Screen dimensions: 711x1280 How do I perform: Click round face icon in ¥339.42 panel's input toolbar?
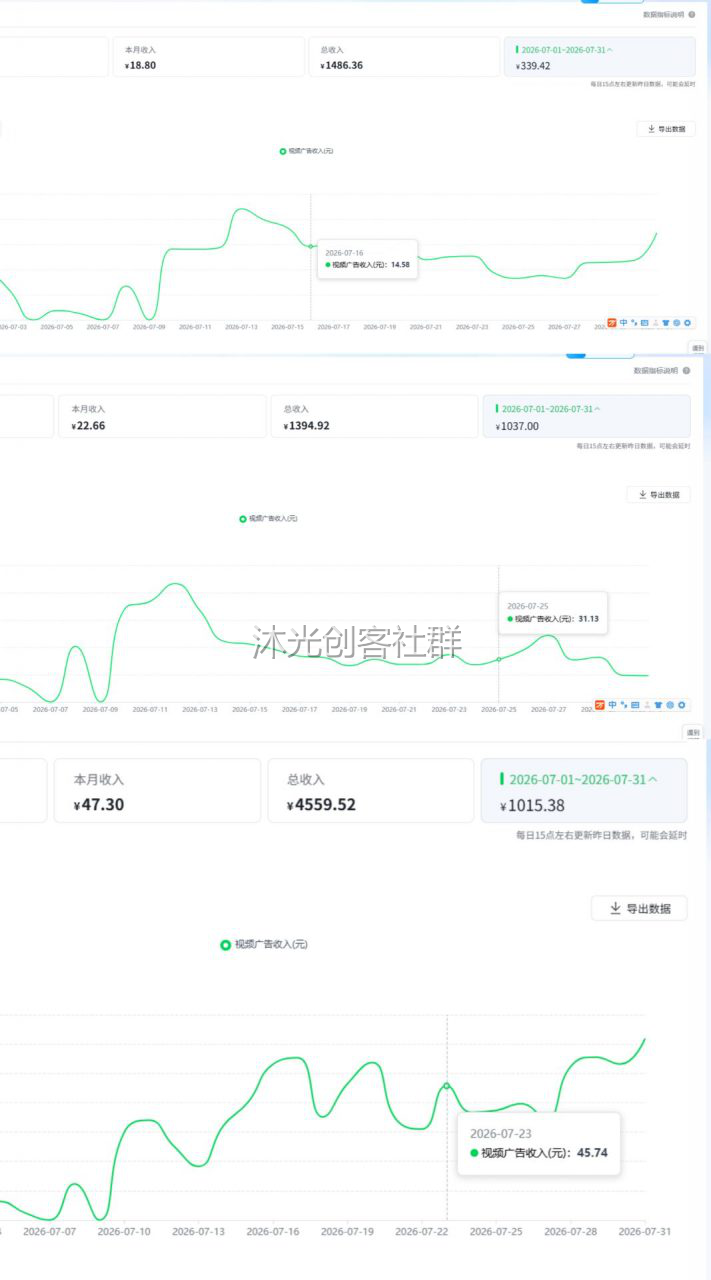point(677,323)
